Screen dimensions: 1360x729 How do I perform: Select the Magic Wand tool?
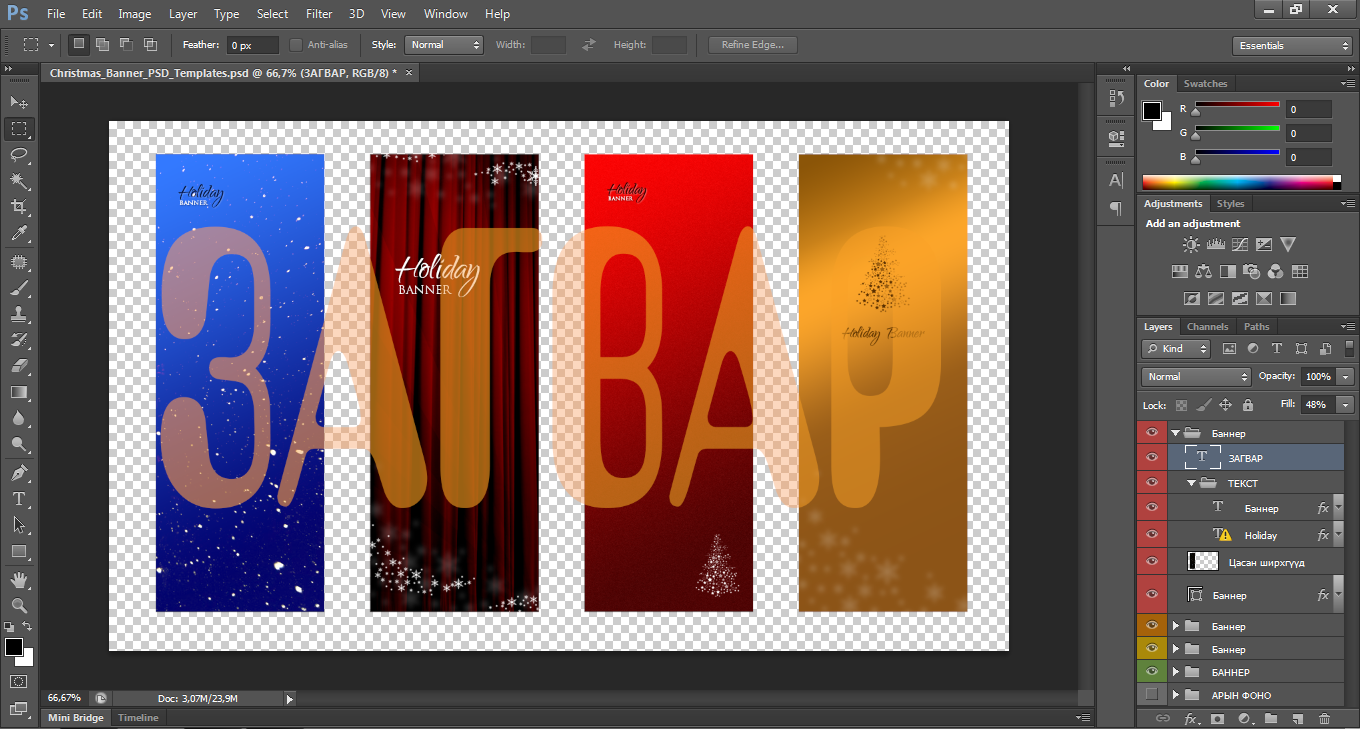[x=19, y=181]
